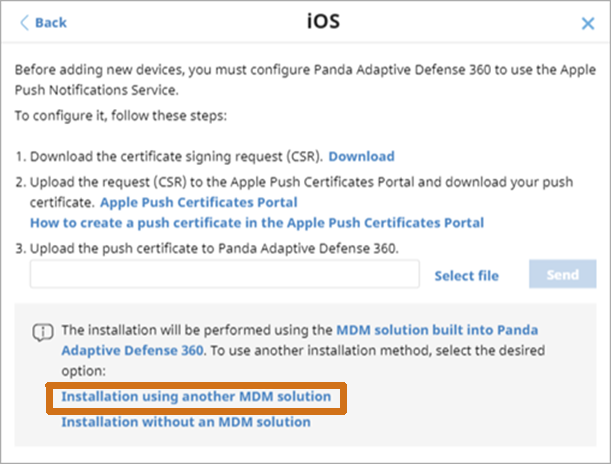Click the 'To configure it, follow these steps' text
This screenshot has width=611, height=464.
point(121,116)
